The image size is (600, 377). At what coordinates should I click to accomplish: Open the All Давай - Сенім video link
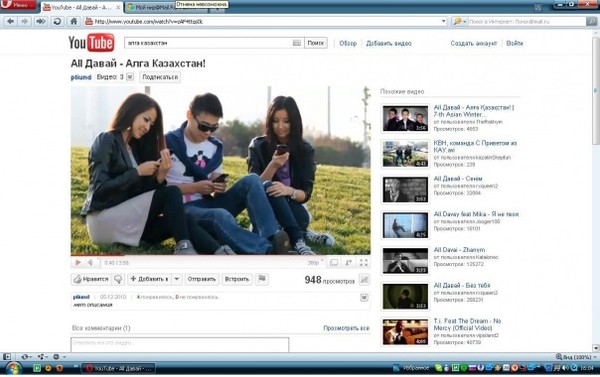click(458, 178)
